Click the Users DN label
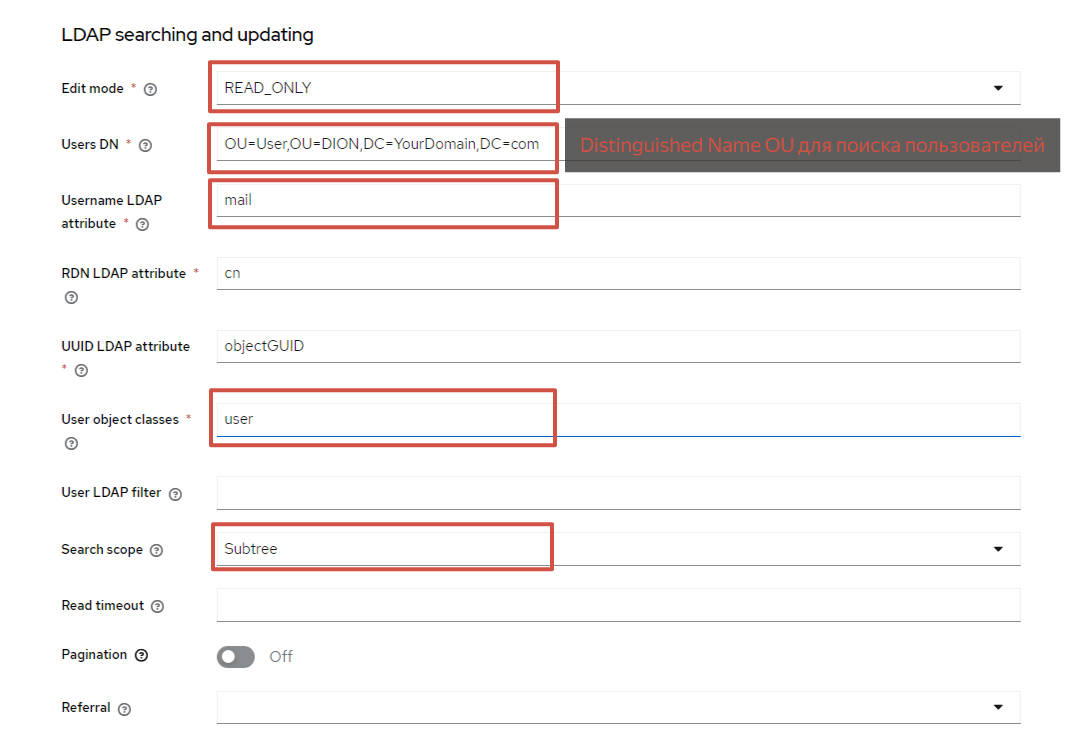 click(x=90, y=145)
